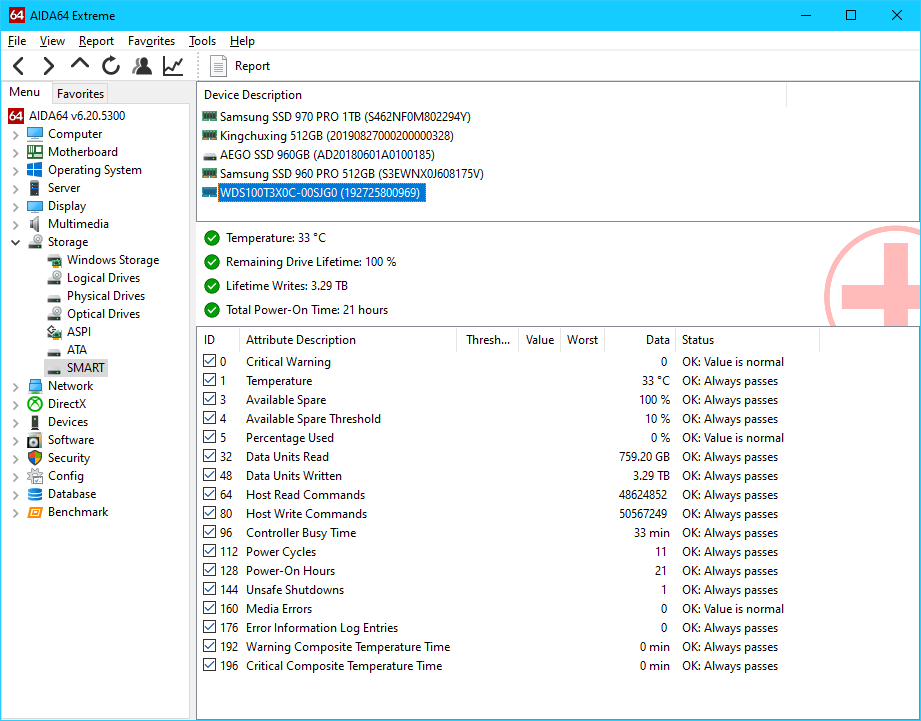
Task: Click the Motherboard icon in tree
Action: click(x=35, y=152)
